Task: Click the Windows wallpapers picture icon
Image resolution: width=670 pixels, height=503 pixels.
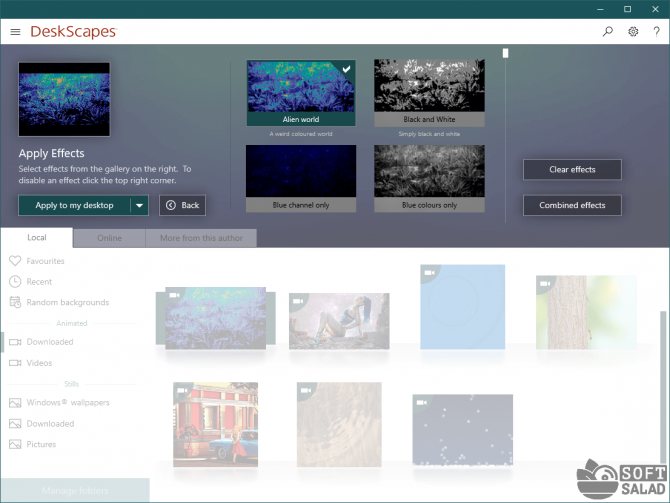Action: (x=15, y=403)
